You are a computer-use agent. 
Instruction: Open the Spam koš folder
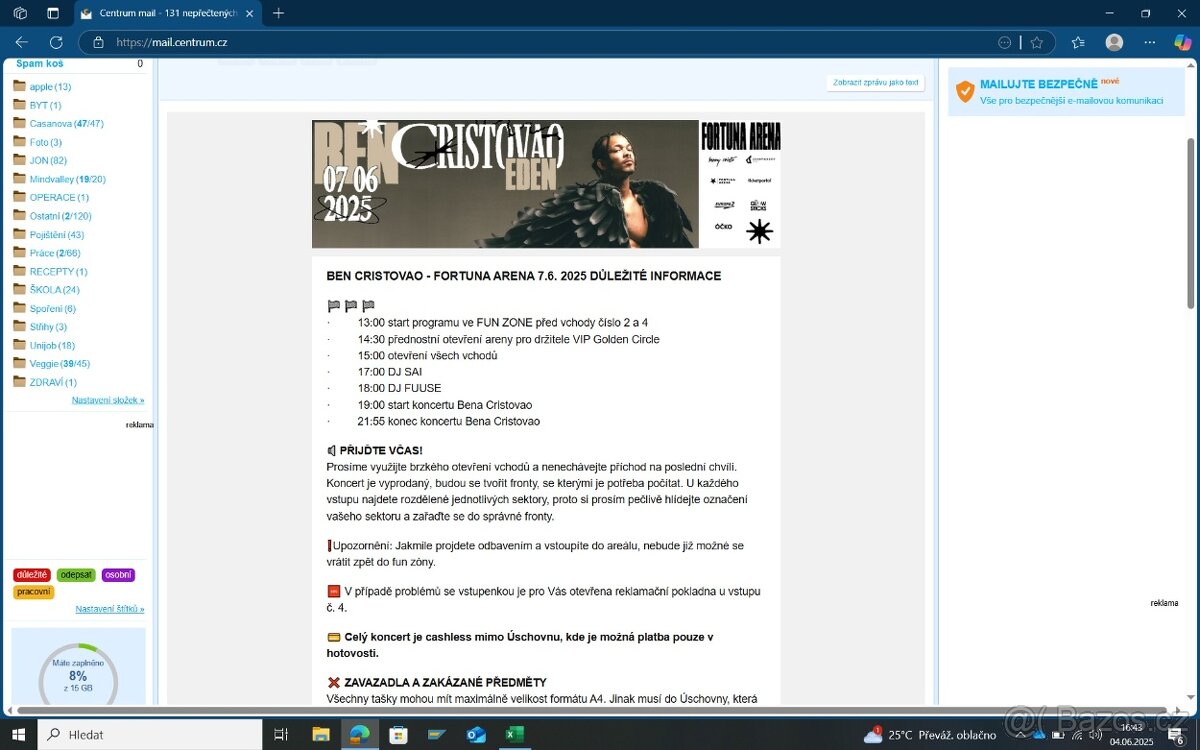pos(40,64)
